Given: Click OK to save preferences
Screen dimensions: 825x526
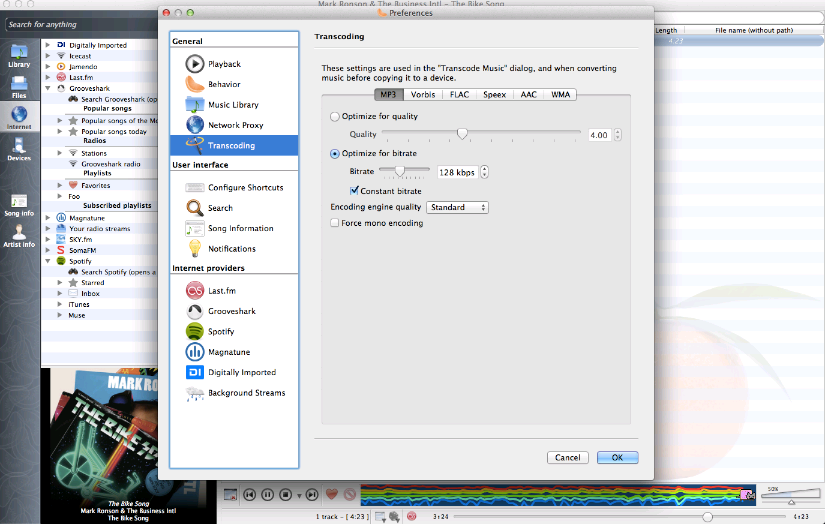Looking at the screenshot, I should (618, 458).
